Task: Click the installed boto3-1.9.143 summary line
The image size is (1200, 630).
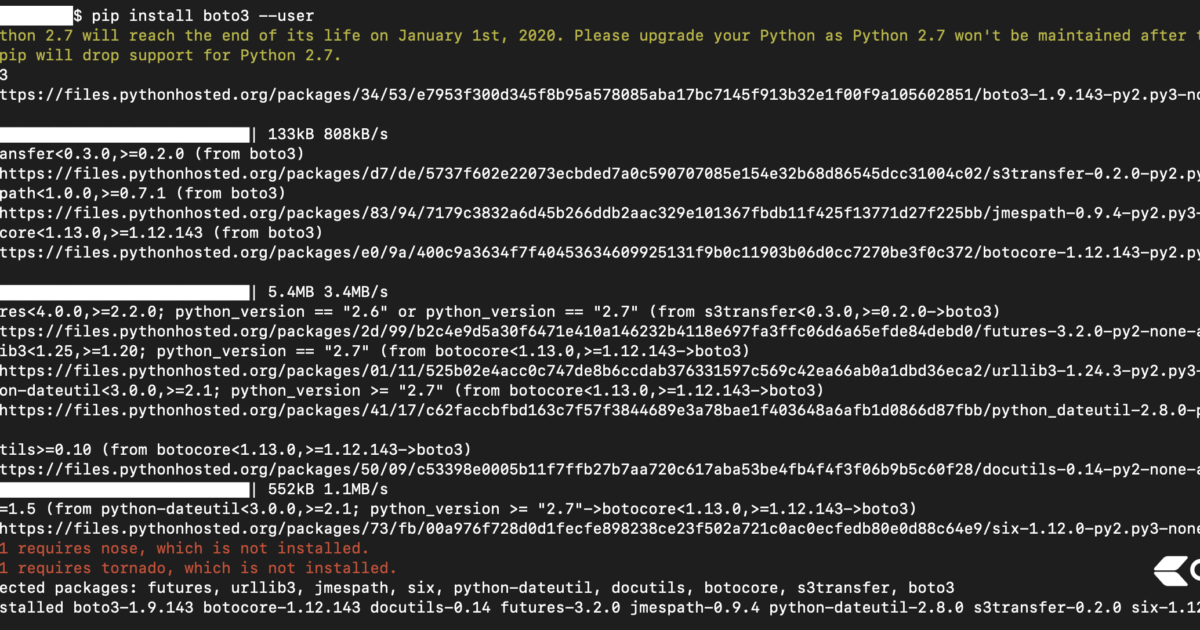Action: [x=600, y=607]
